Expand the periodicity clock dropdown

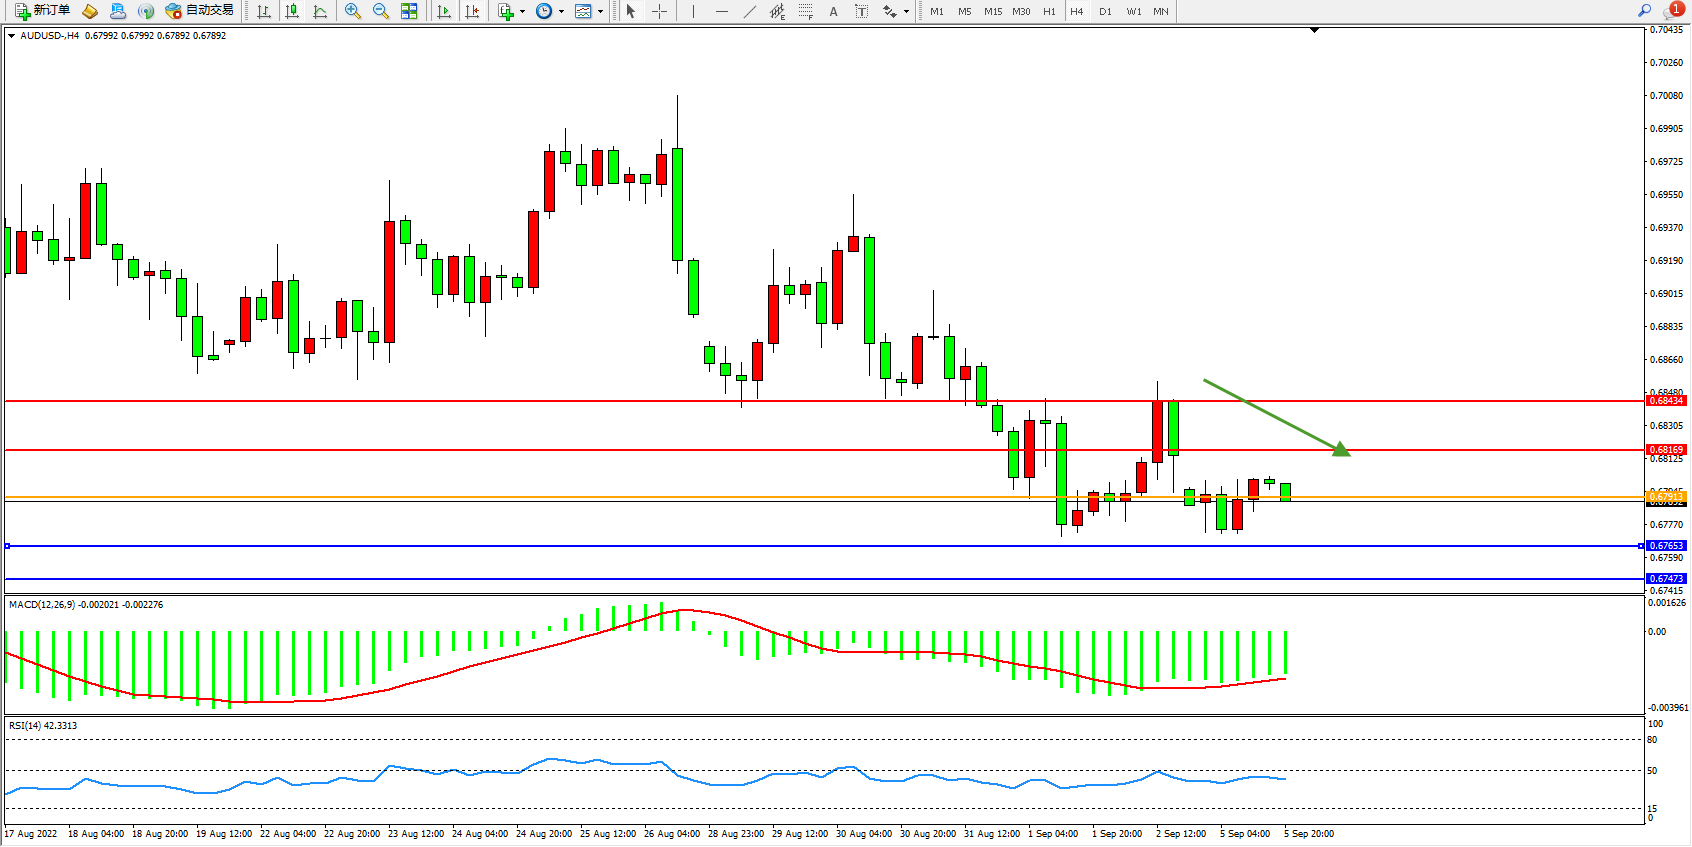[561, 12]
